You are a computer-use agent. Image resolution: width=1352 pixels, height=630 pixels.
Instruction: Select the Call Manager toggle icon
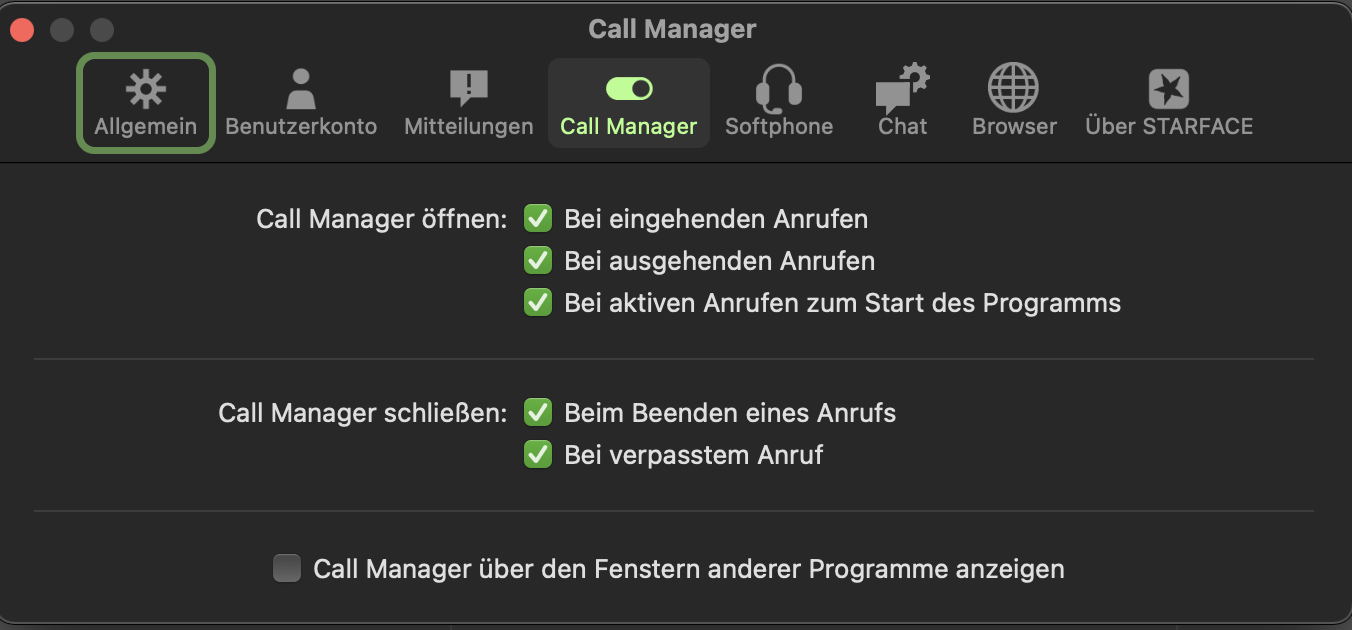pyautogui.click(x=629, y=89)
